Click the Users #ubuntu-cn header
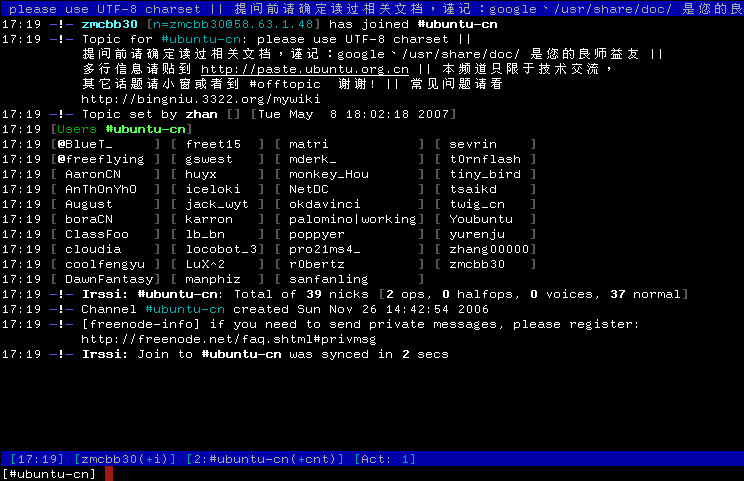This screenshot has height=481, width=744. click(121, 130)
